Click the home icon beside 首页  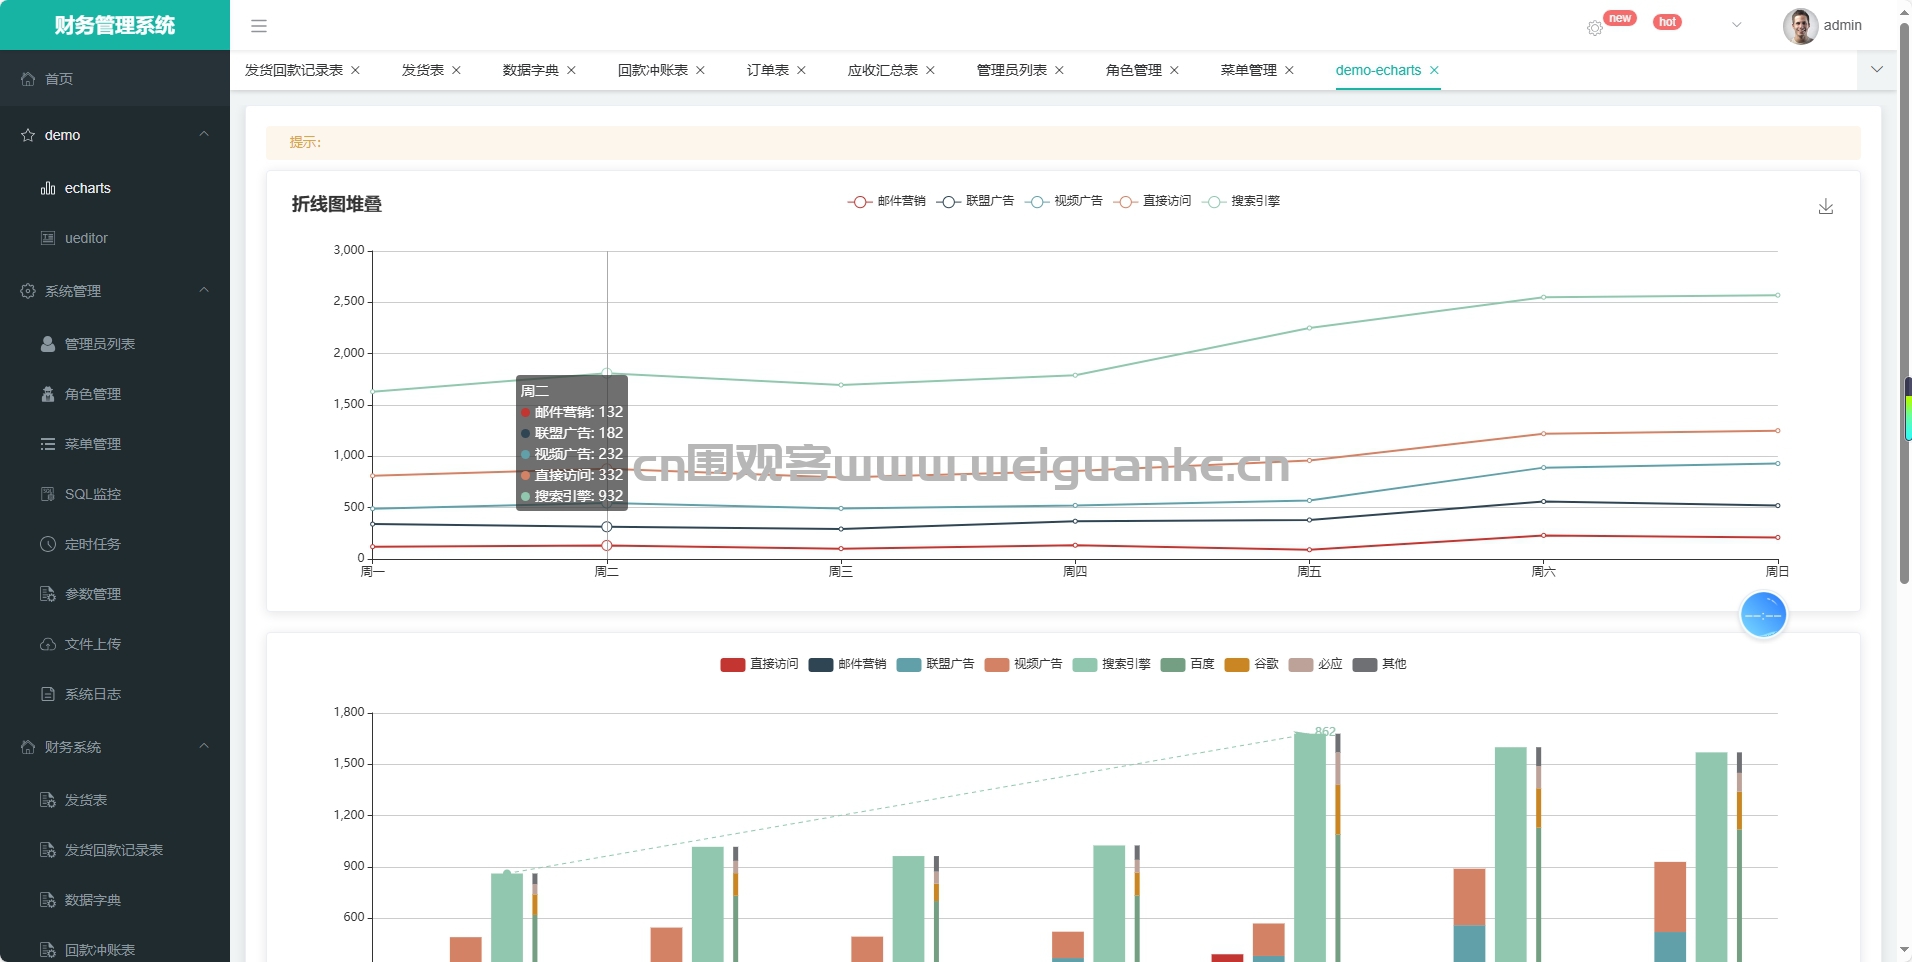[28, 79]
